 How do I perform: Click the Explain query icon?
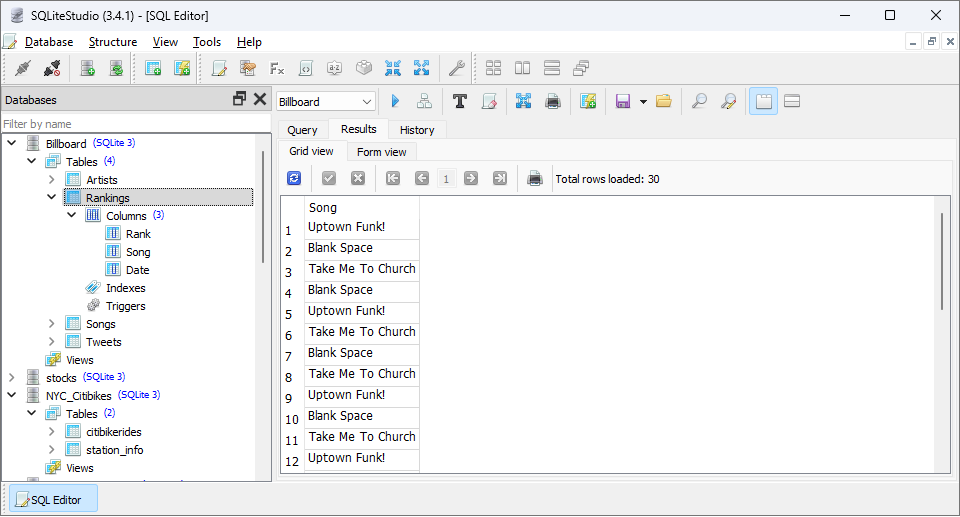[x=424, y=101]
